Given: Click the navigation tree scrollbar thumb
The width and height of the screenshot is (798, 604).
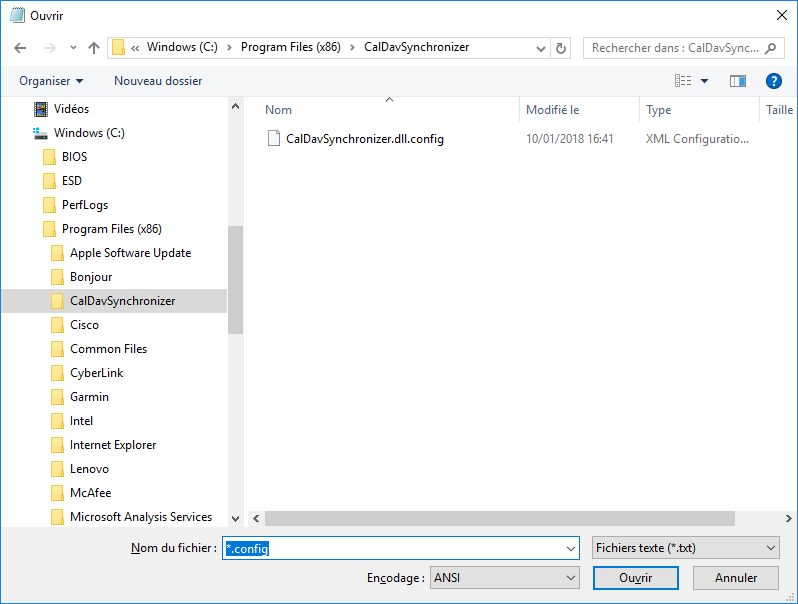Looking at the screenshot, I should (235, 280).
